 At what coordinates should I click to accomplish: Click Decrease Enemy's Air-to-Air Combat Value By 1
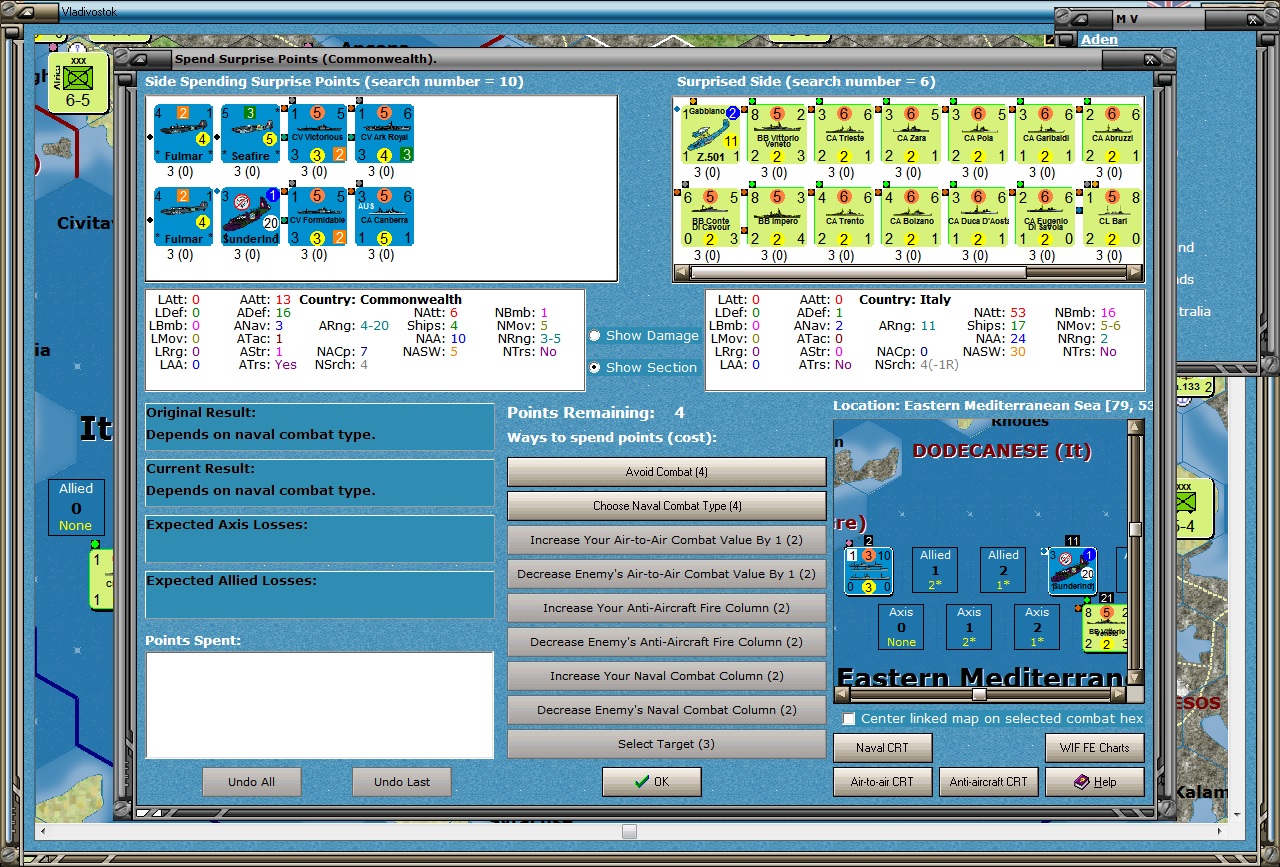(666, 574)
